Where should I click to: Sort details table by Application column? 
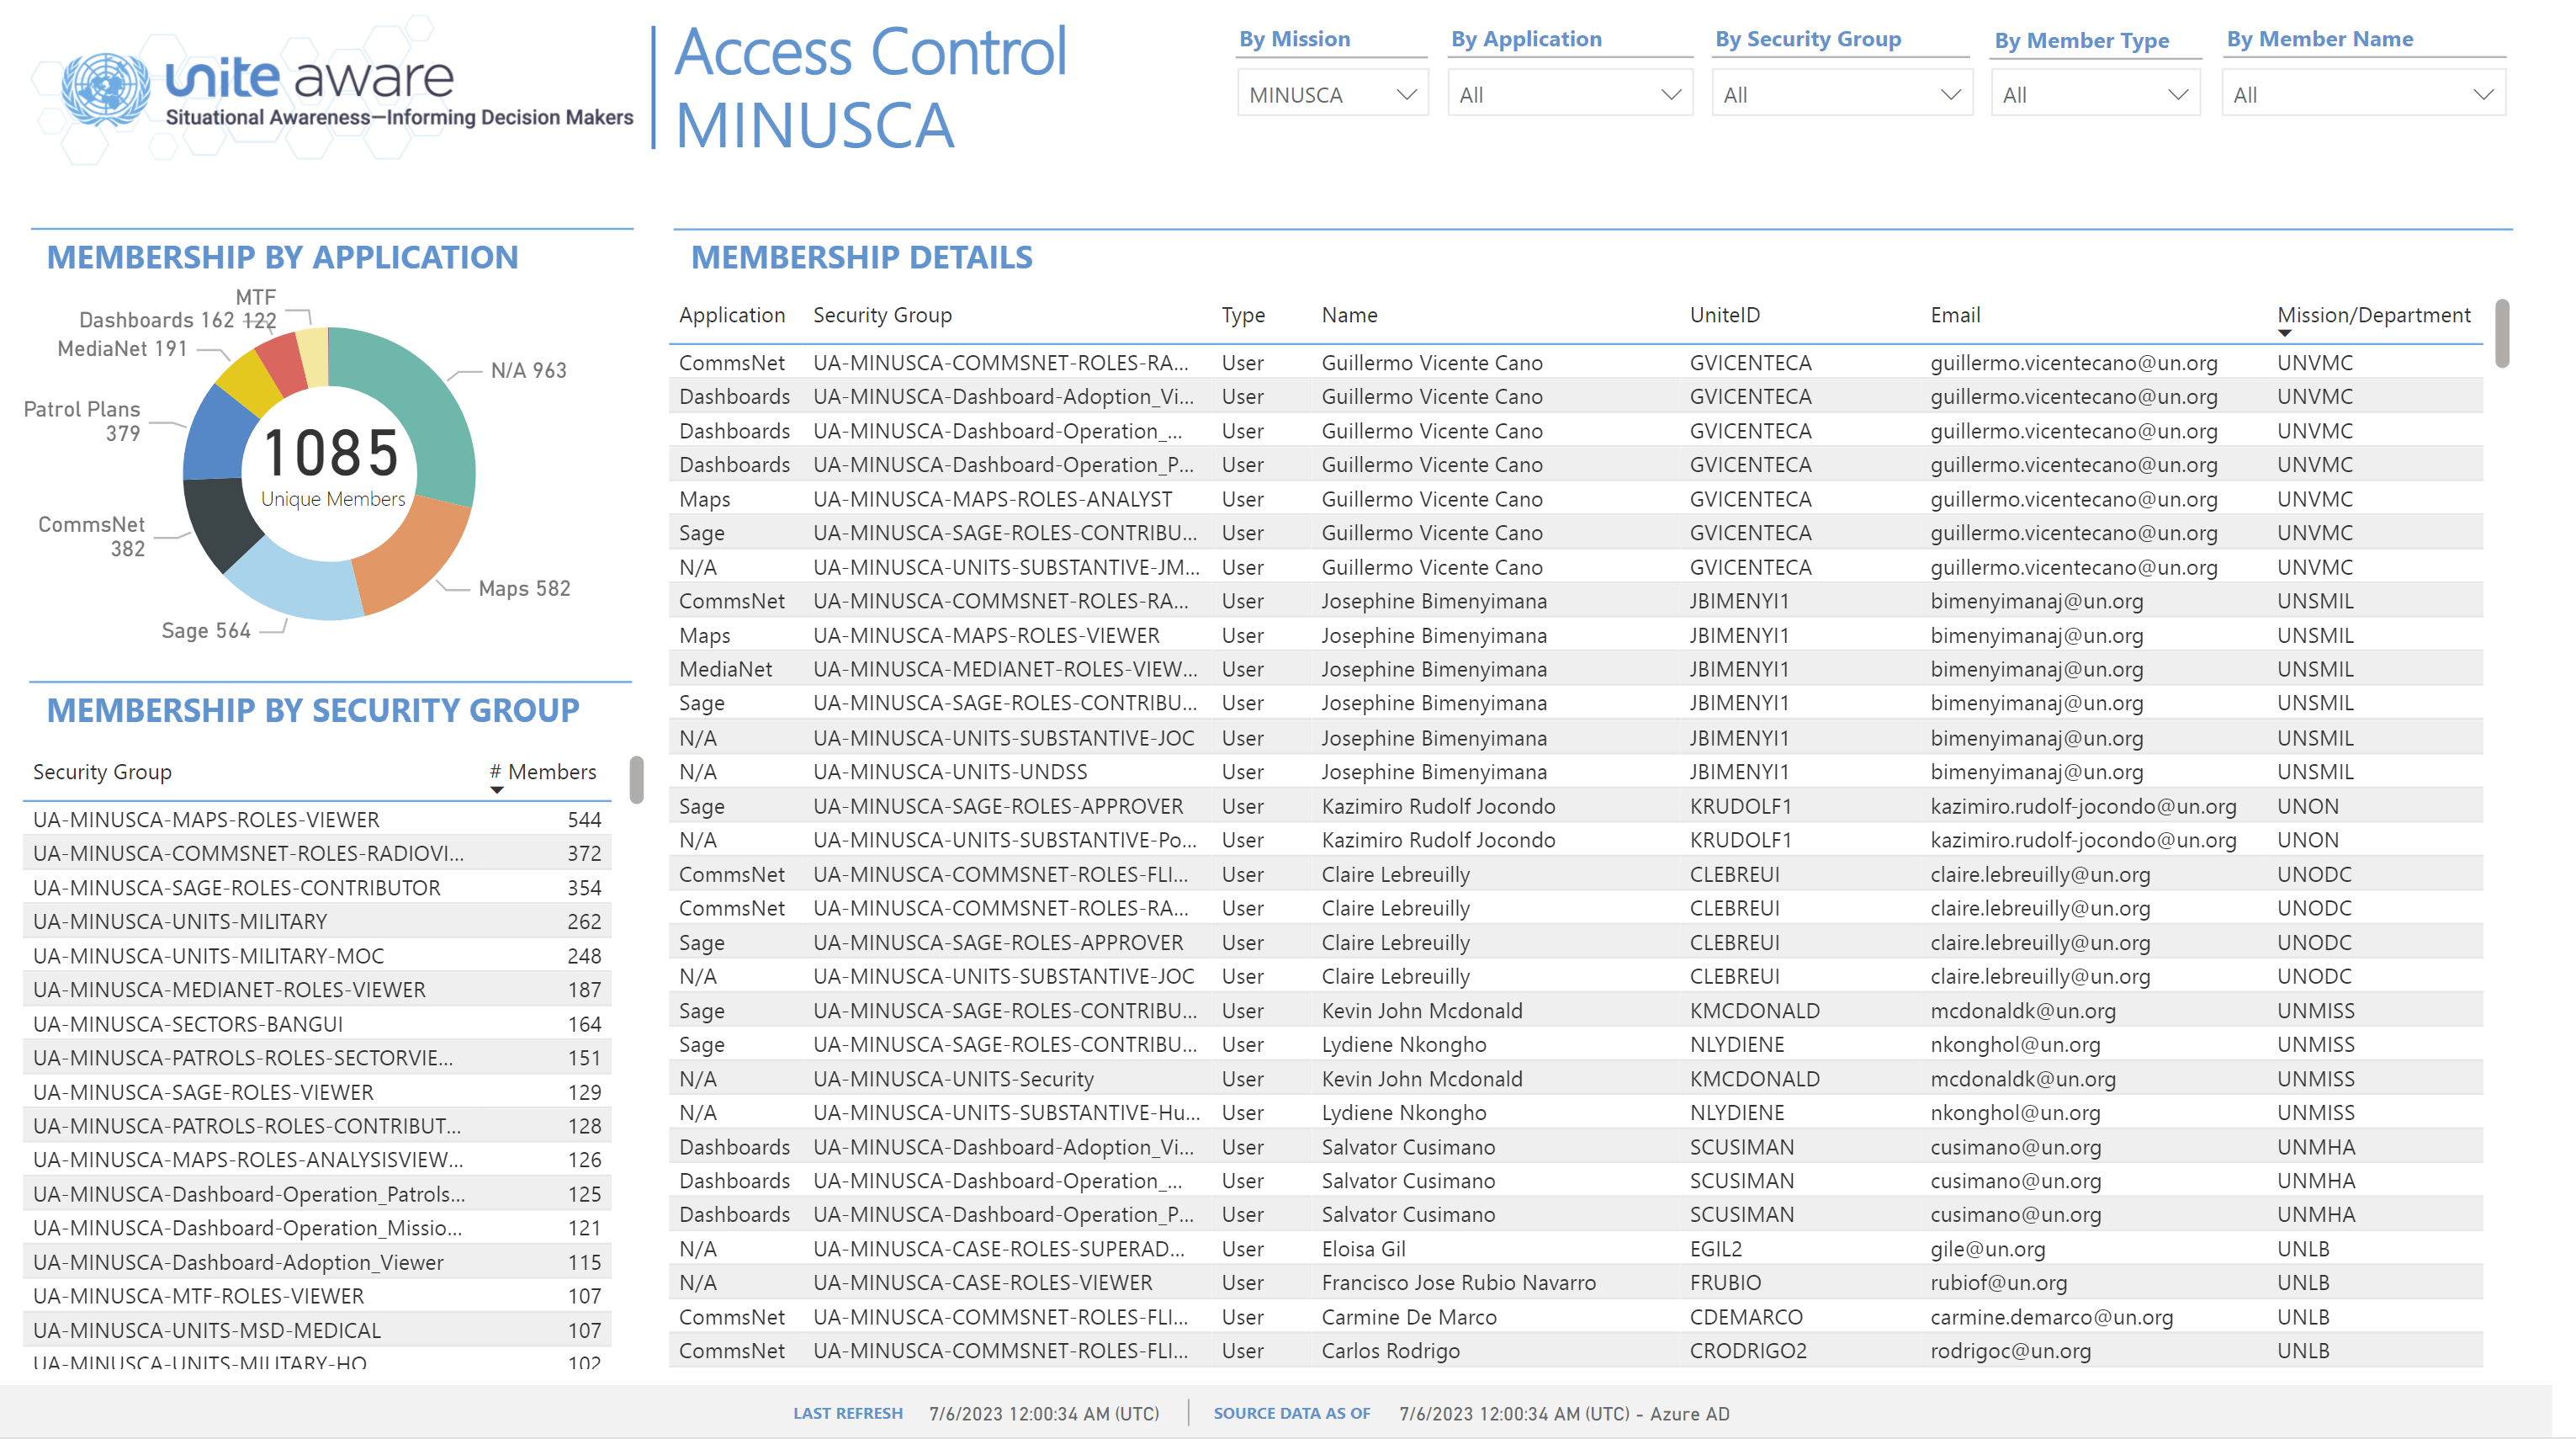point(731,315)
